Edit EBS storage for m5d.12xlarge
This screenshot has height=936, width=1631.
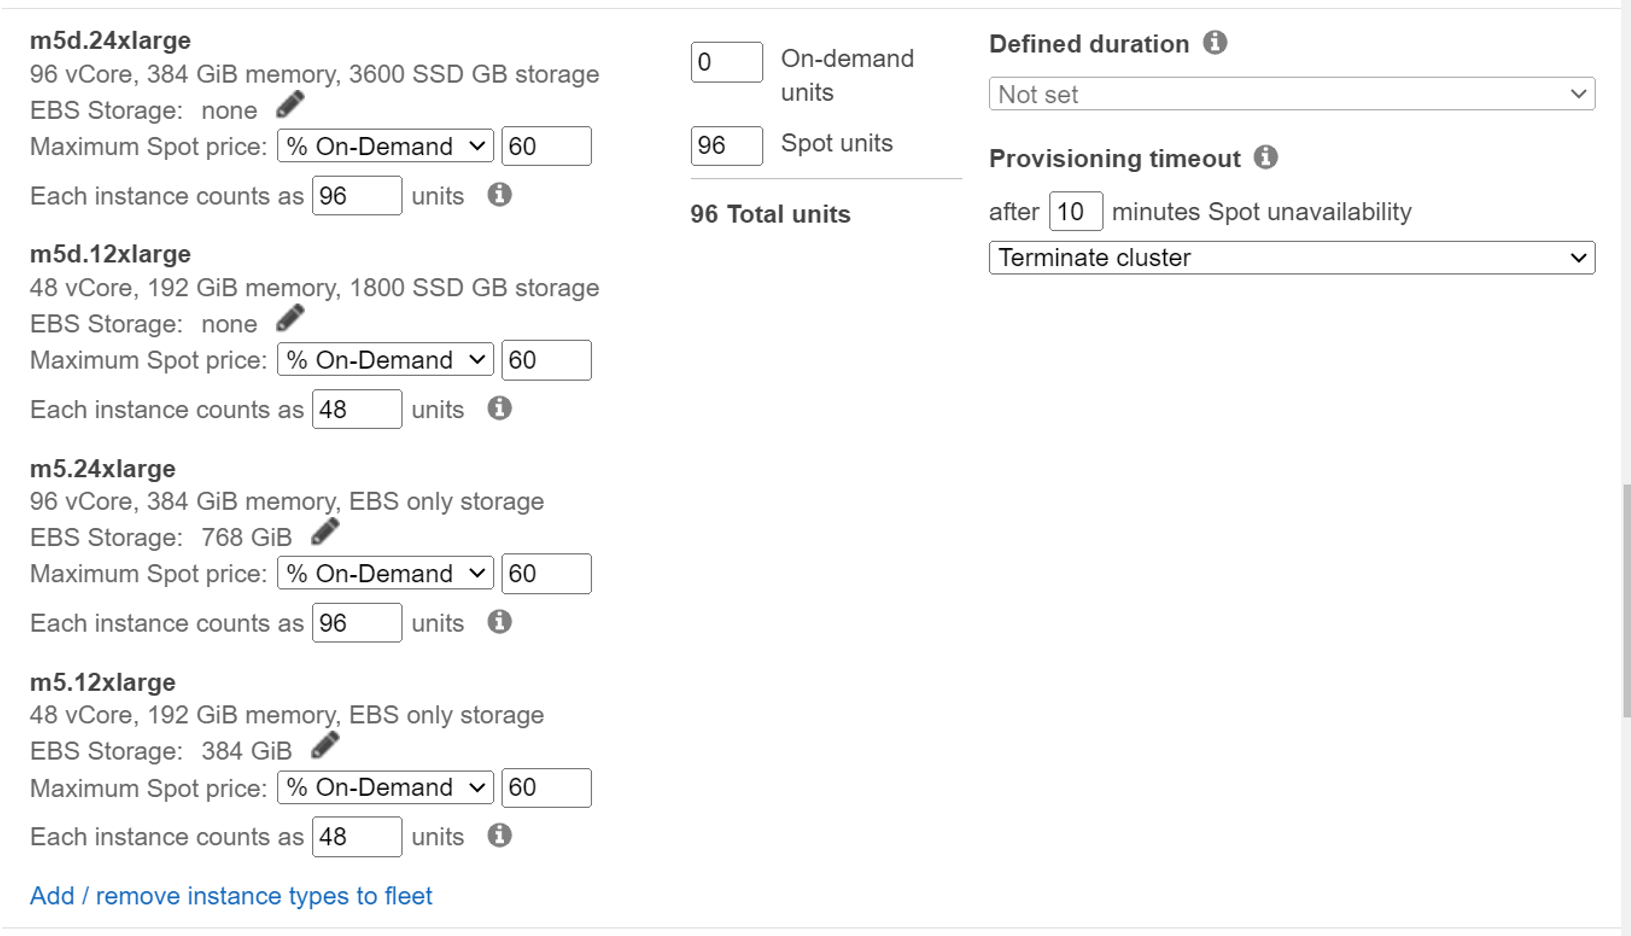290,319
